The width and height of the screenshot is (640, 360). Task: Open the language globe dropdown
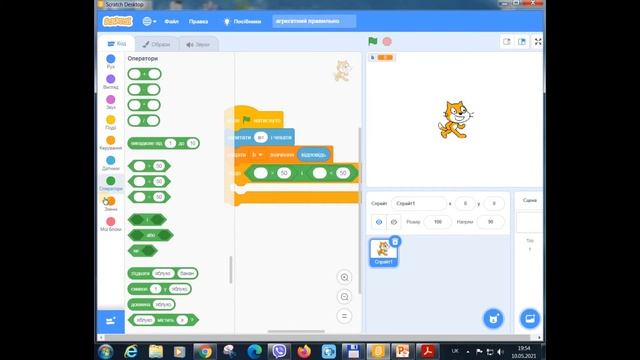point(149,21)
